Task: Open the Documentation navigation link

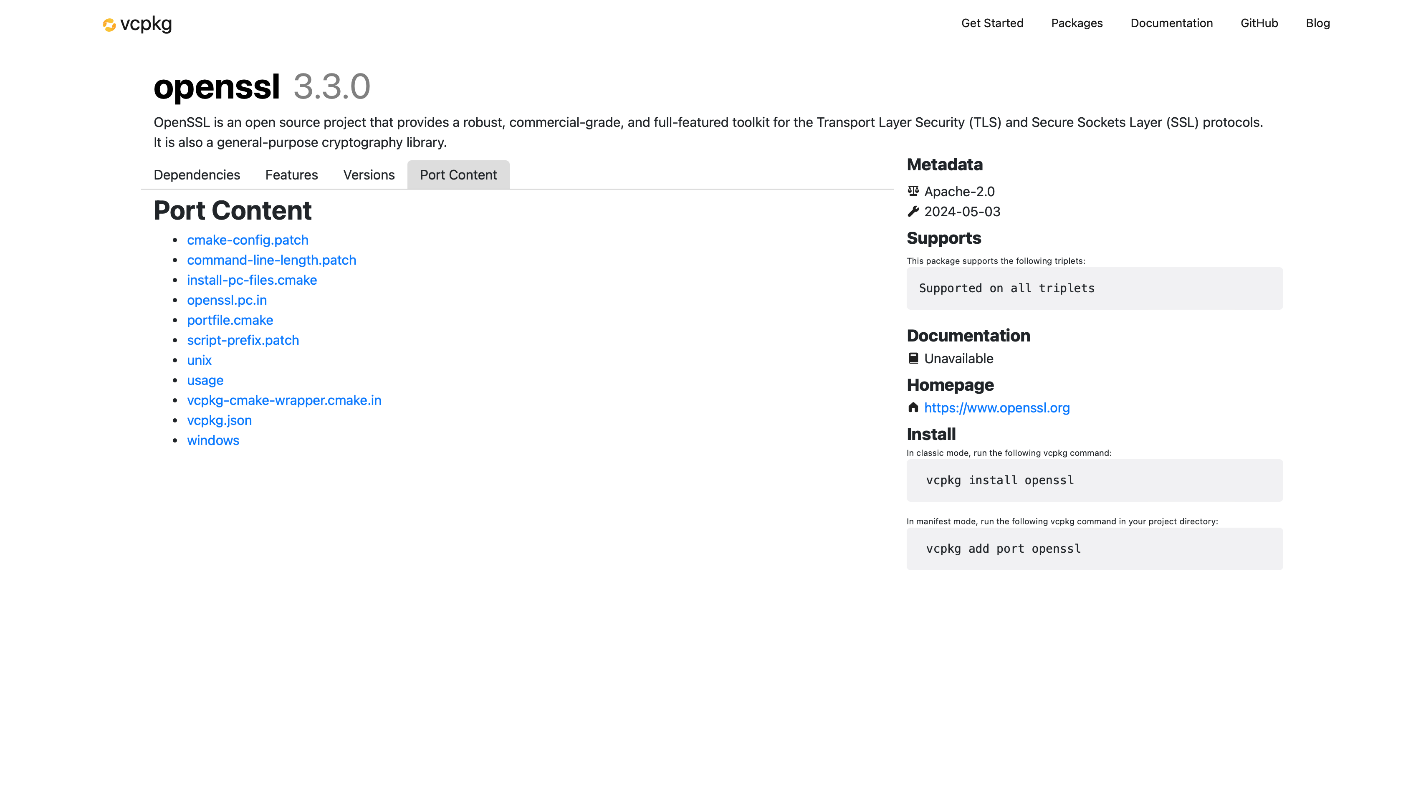Action: [1171, 23]
